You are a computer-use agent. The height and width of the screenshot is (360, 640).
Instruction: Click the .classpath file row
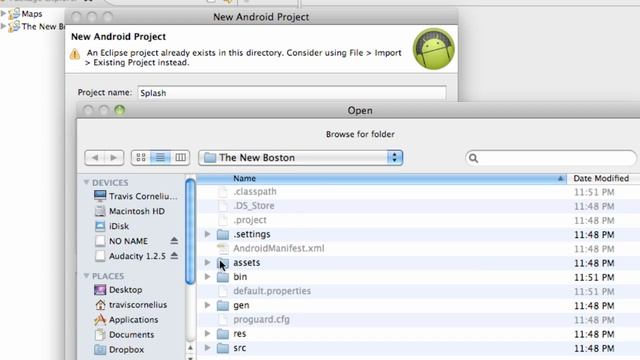[x=418, y=191]
